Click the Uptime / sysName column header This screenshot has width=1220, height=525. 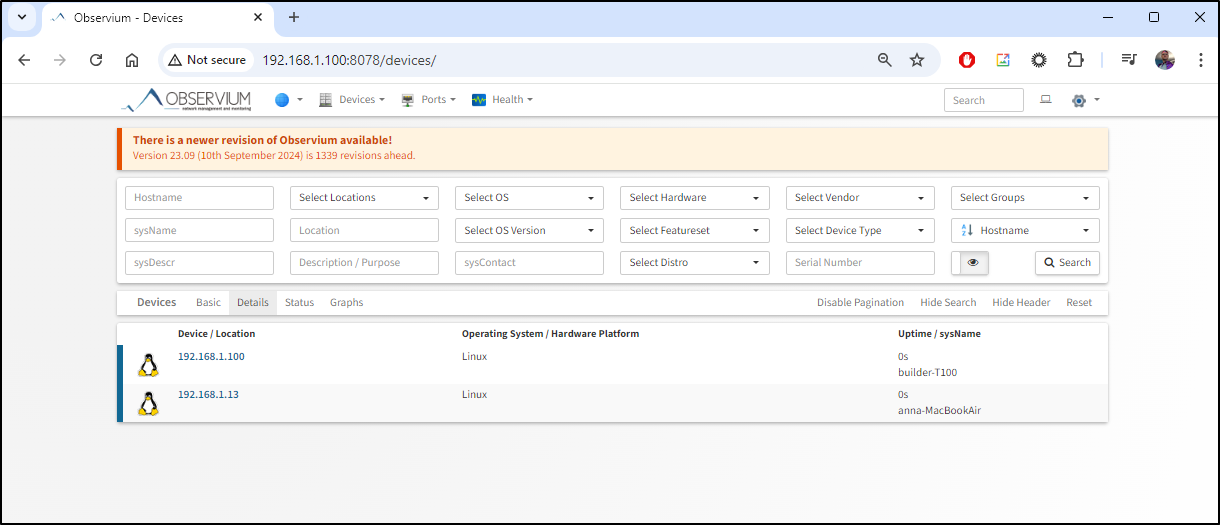click(x=939, y=333)
